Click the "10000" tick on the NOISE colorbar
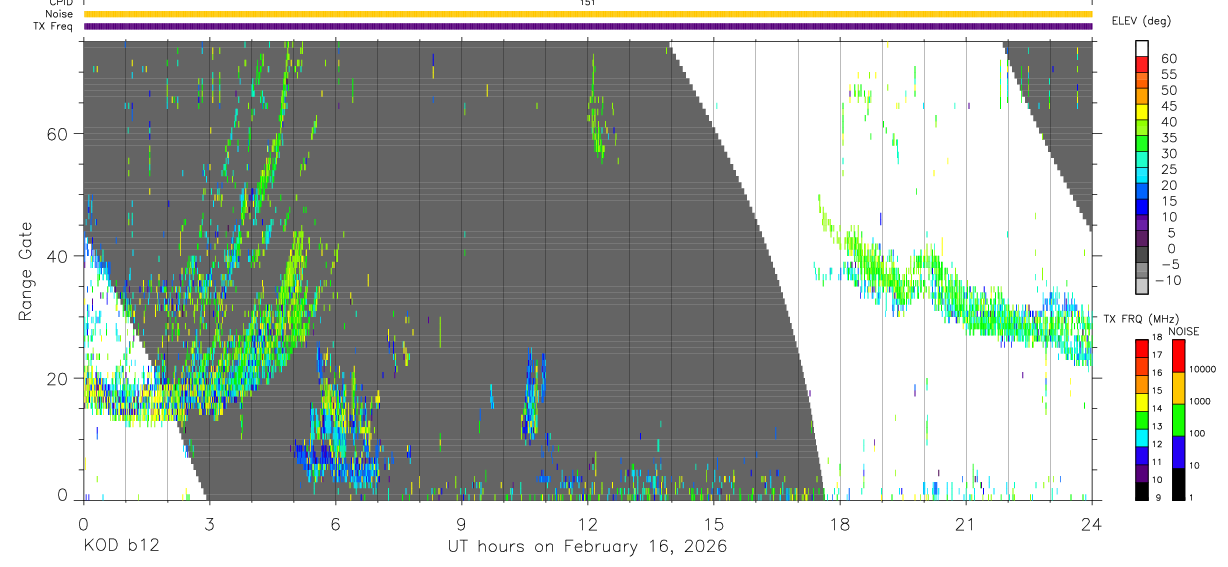The width and height of the screenshot is (1228, 567). [1204, 369]
